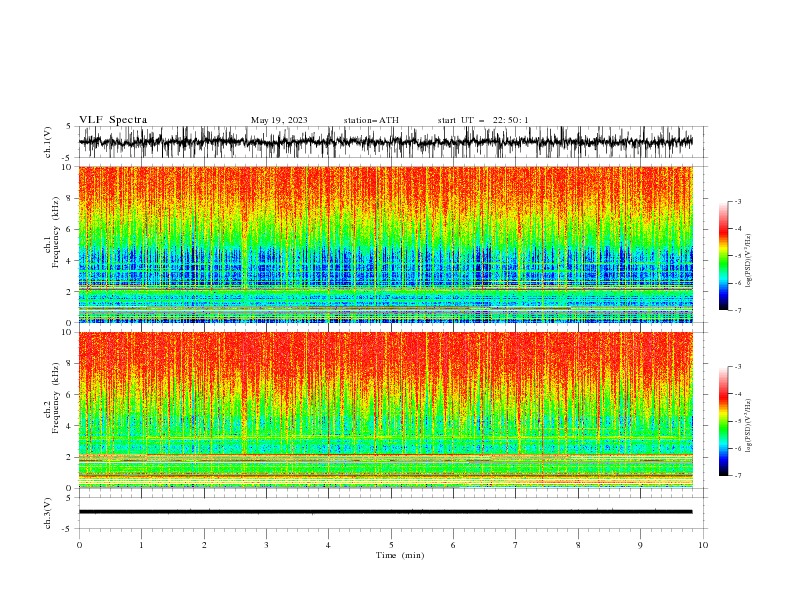The height and width of the screenshot is (612, 792).
Task: Click the ch.1 voltage waveform trace
Action: point(385,142)
